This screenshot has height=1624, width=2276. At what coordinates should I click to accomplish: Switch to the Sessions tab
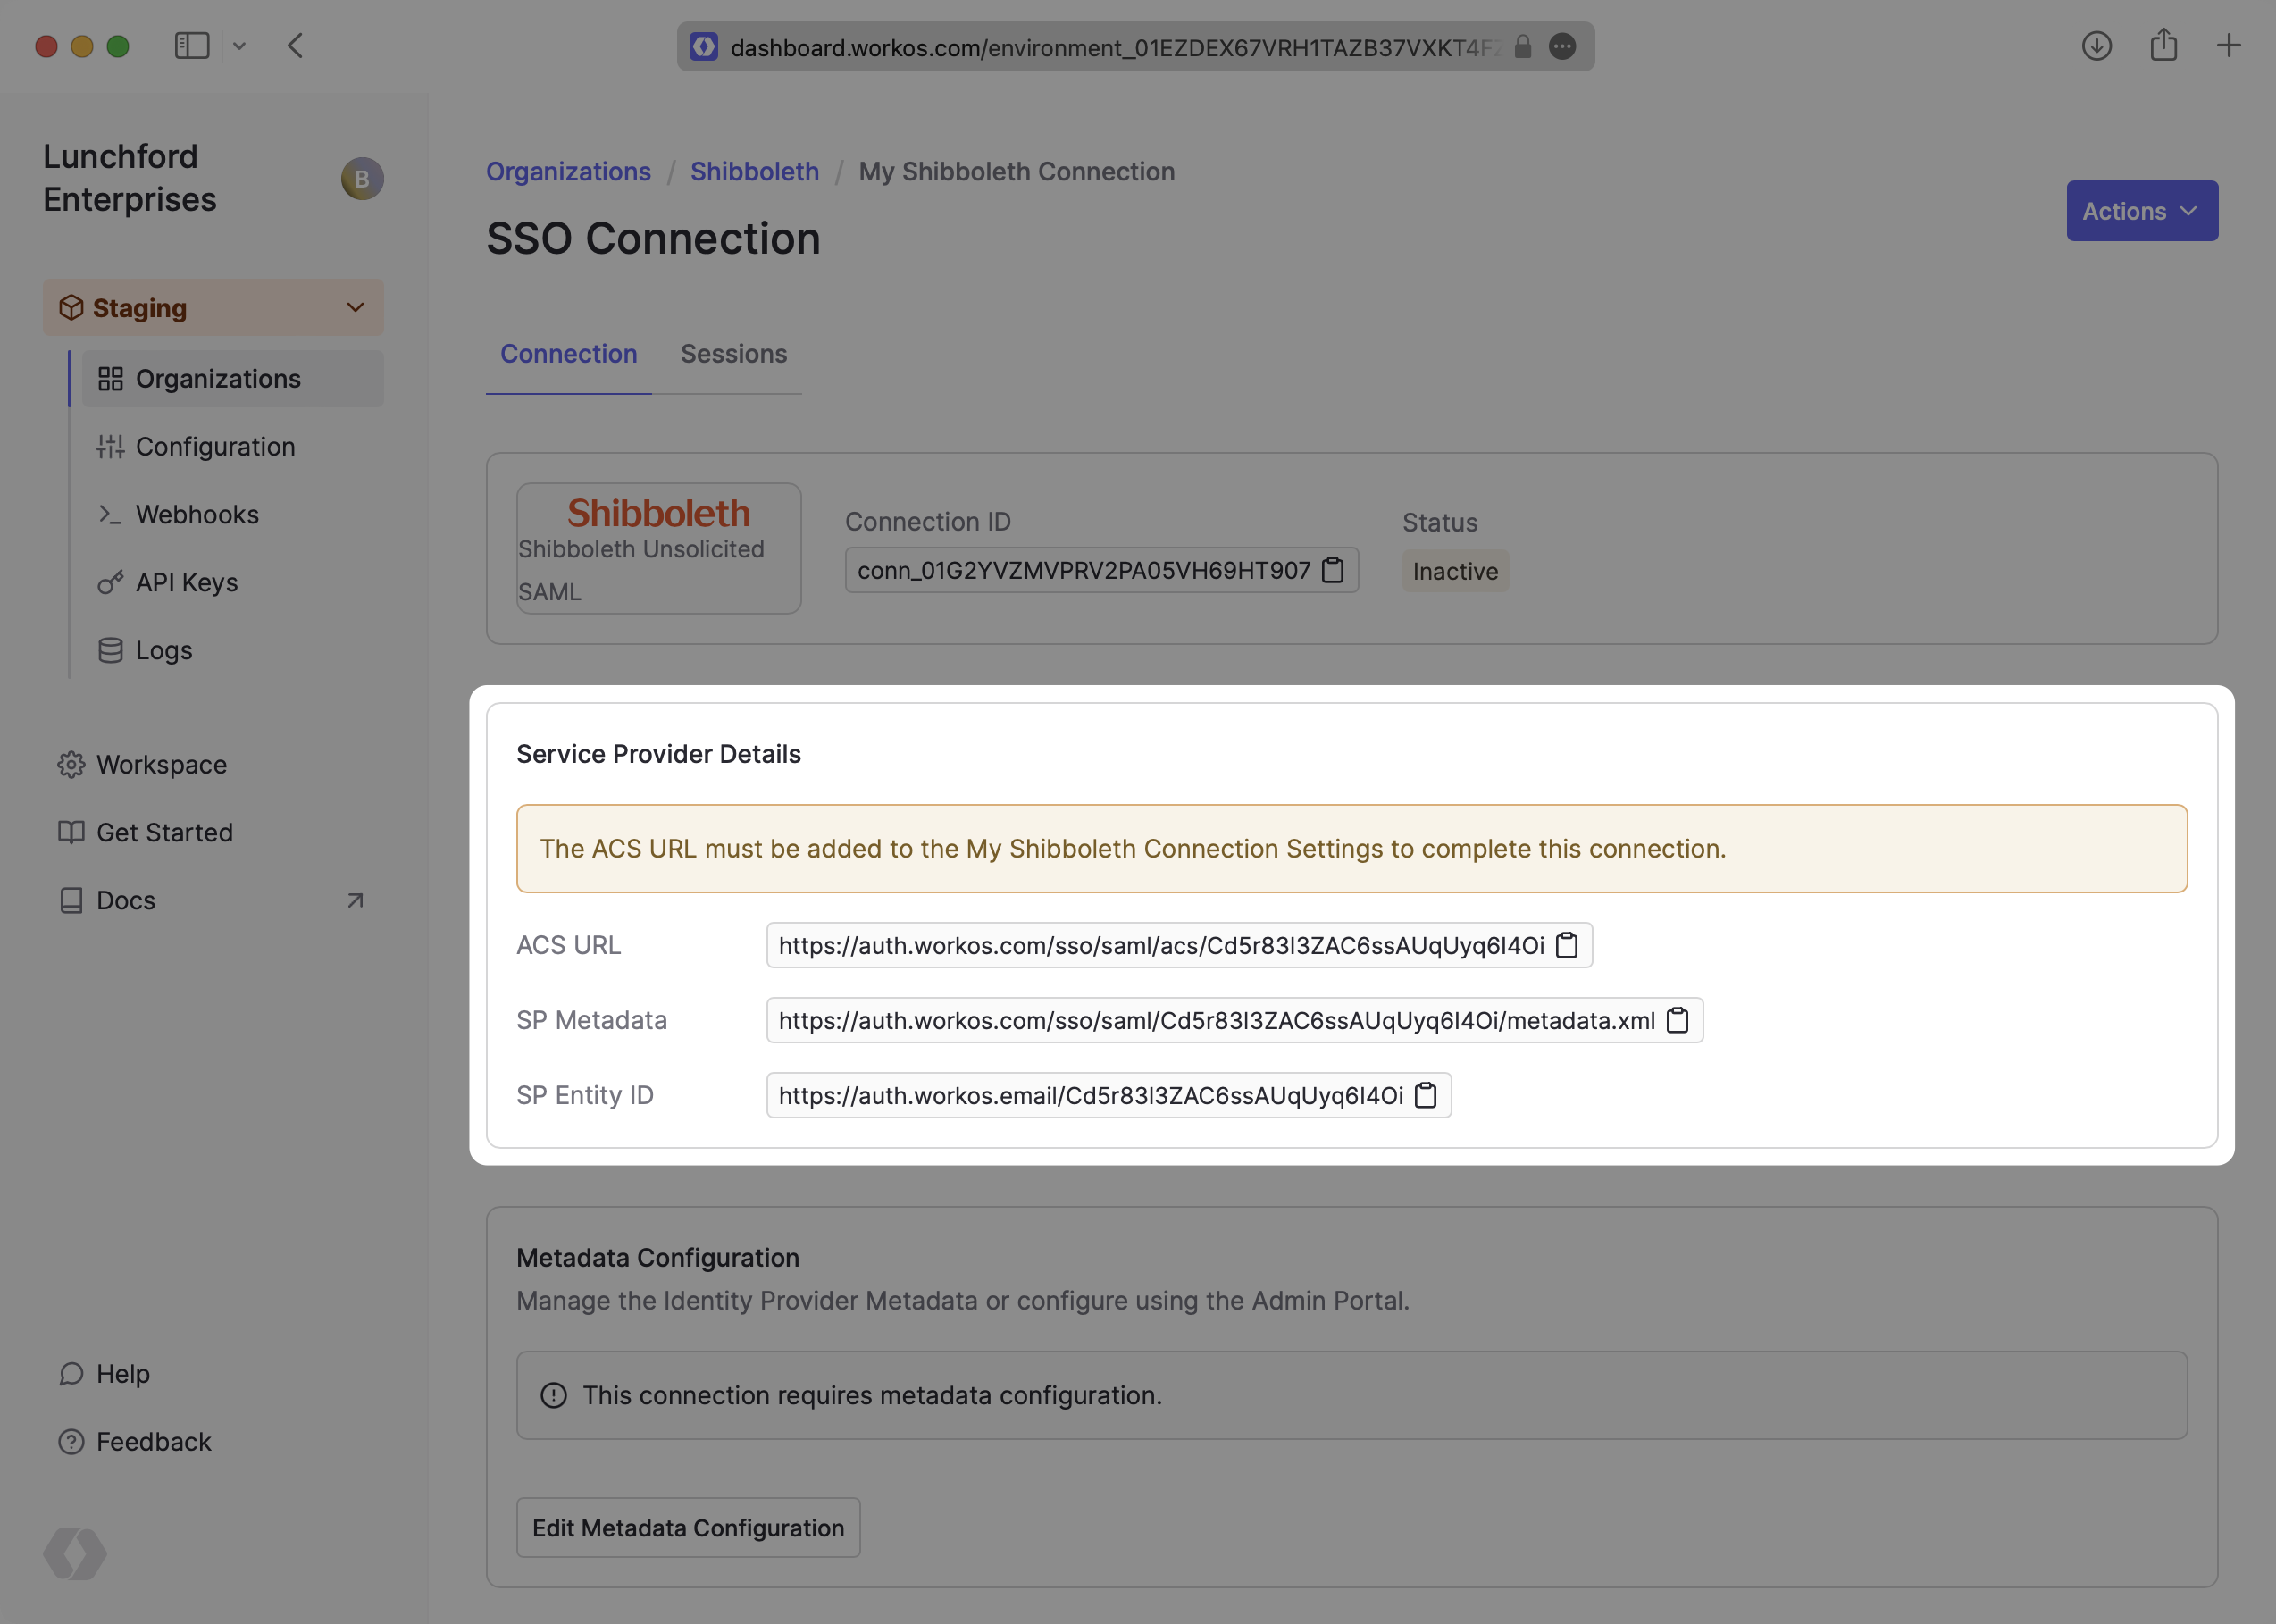733,354
